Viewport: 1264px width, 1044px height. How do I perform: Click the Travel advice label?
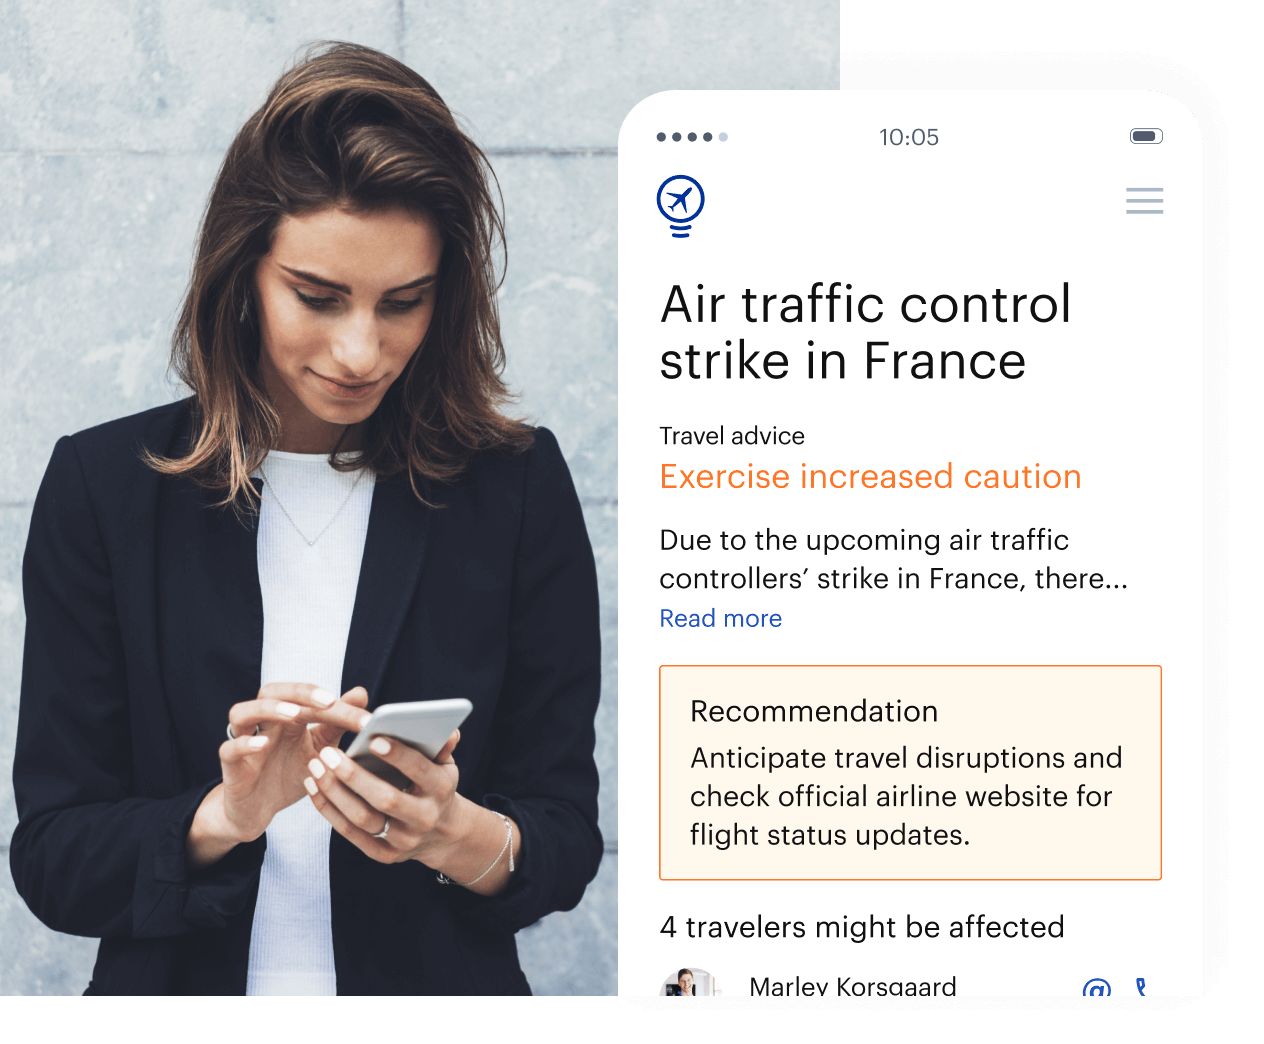pyautogui.click(x=732, y=436)
